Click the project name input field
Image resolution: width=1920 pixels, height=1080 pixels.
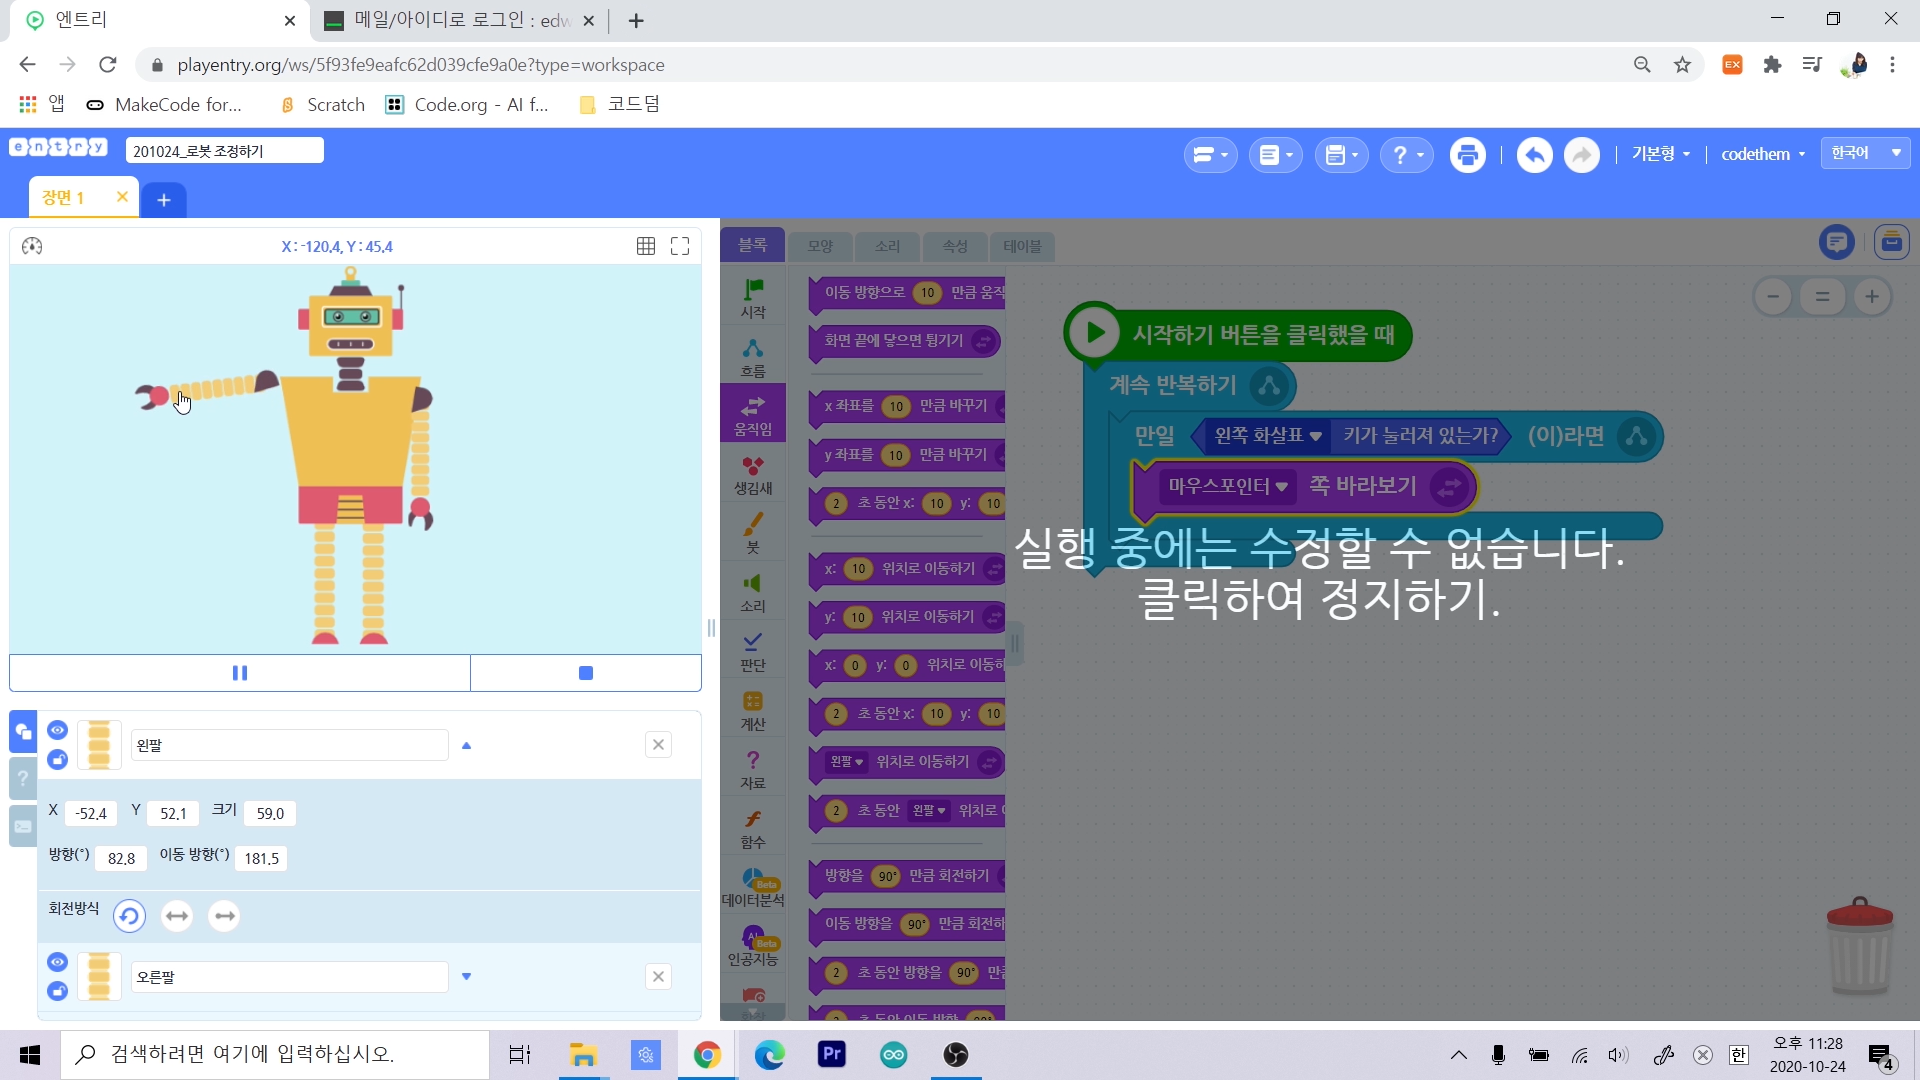pos(224,151)
